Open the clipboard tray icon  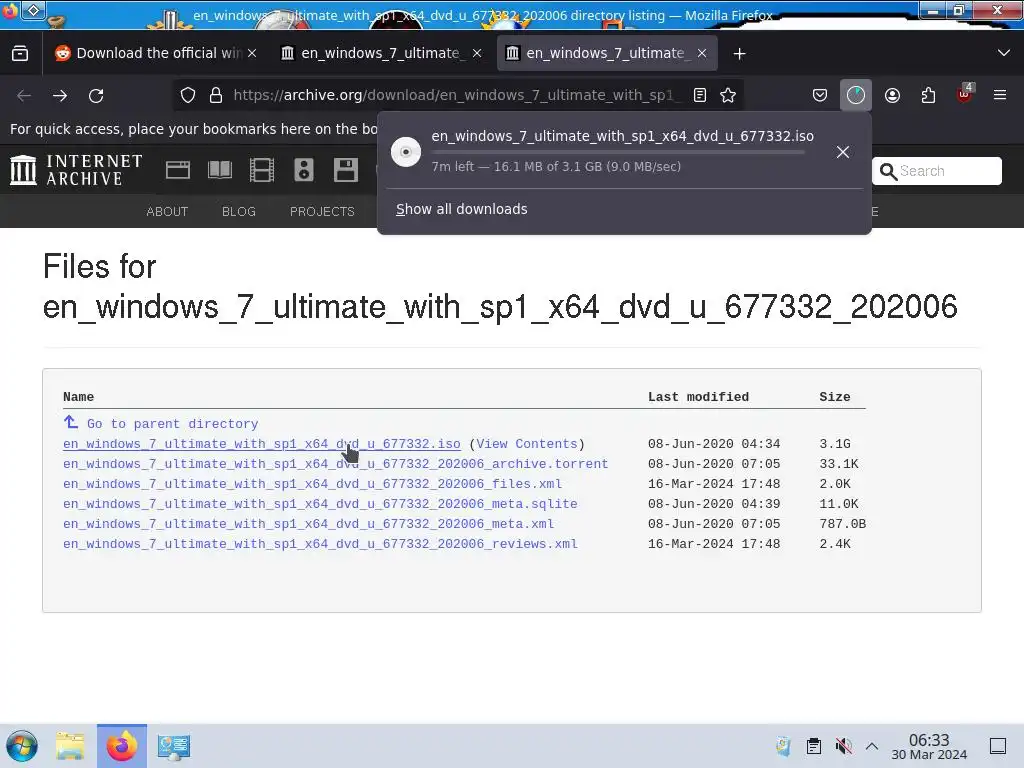pos(814,746)
